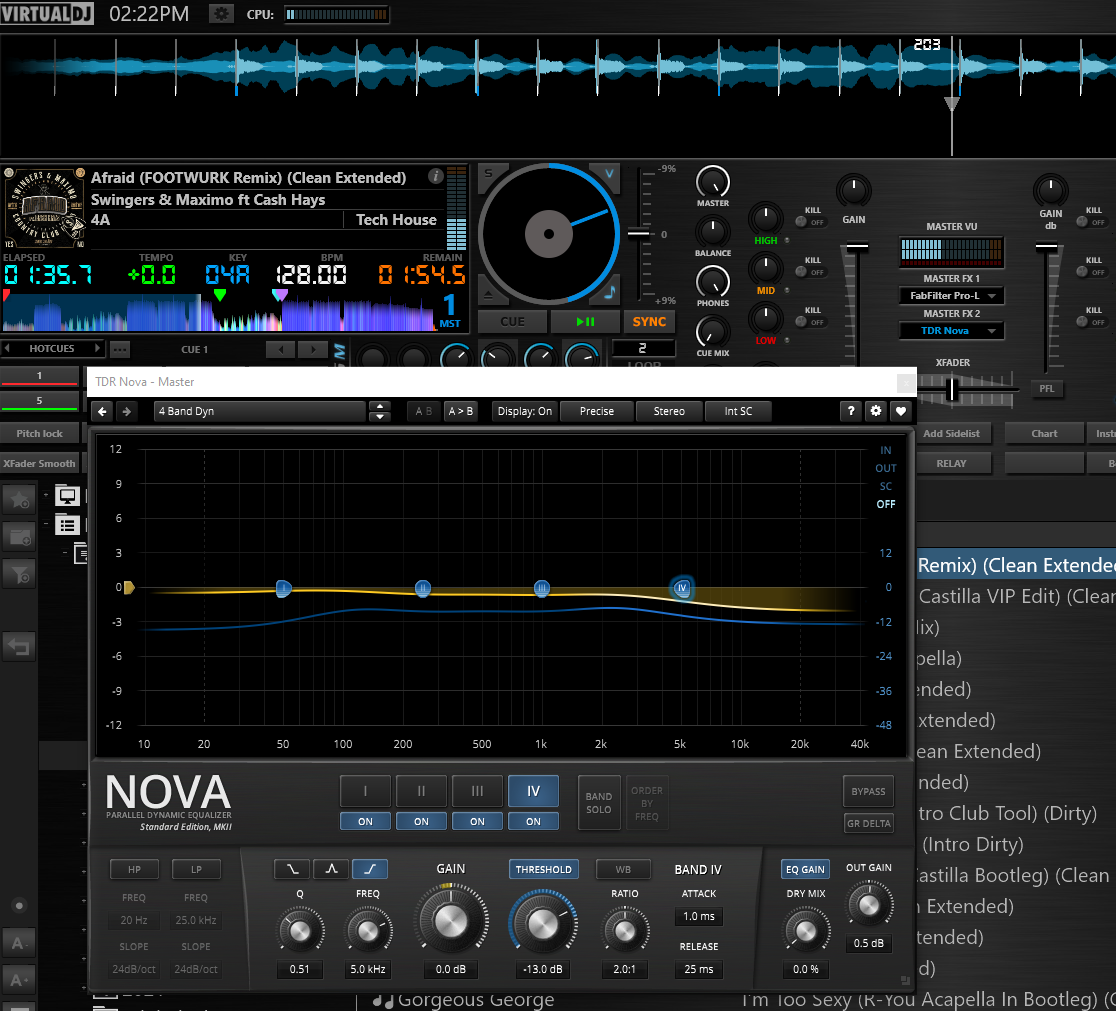Click the next cue arrow beside CUE 1
The image size is (1116, 1011).
(312, 350)
